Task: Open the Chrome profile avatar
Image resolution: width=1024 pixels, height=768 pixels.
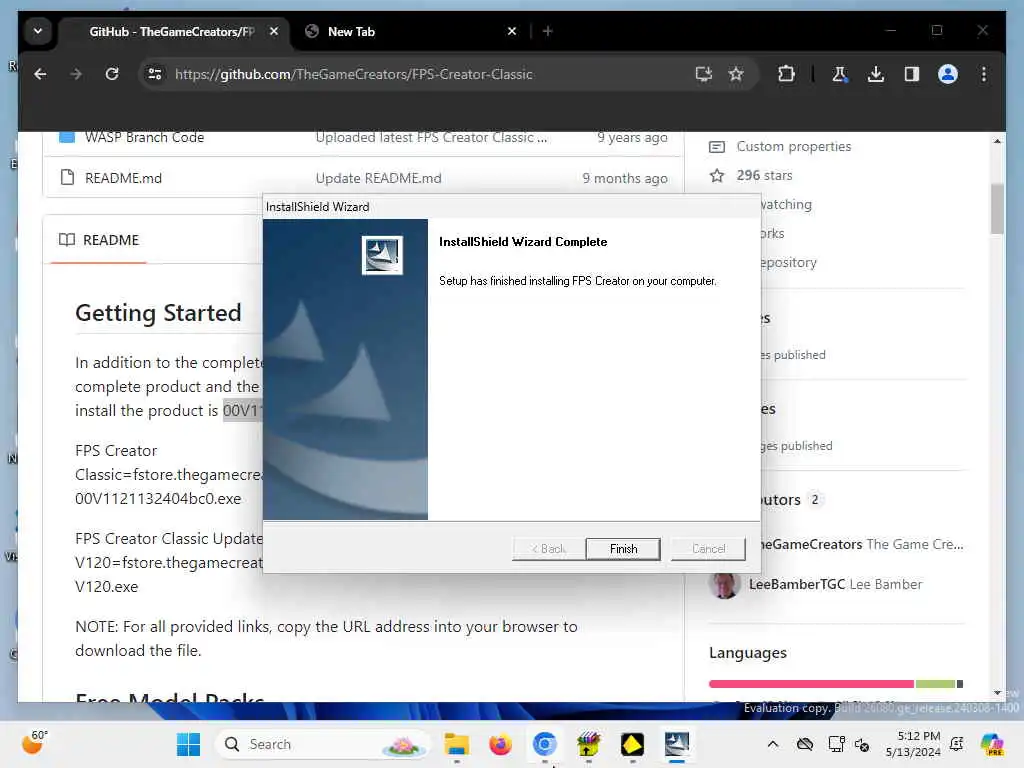Action: [948, 74]
